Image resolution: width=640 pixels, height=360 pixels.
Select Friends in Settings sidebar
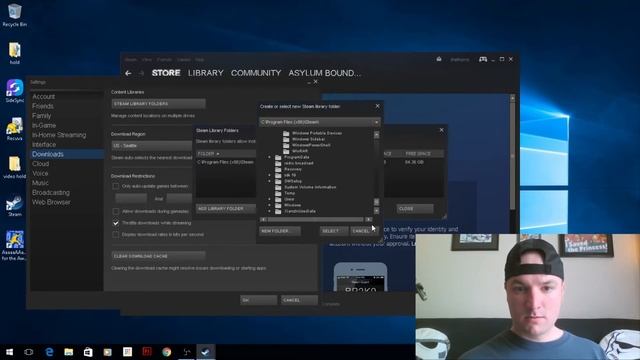(x=43, y=106)
